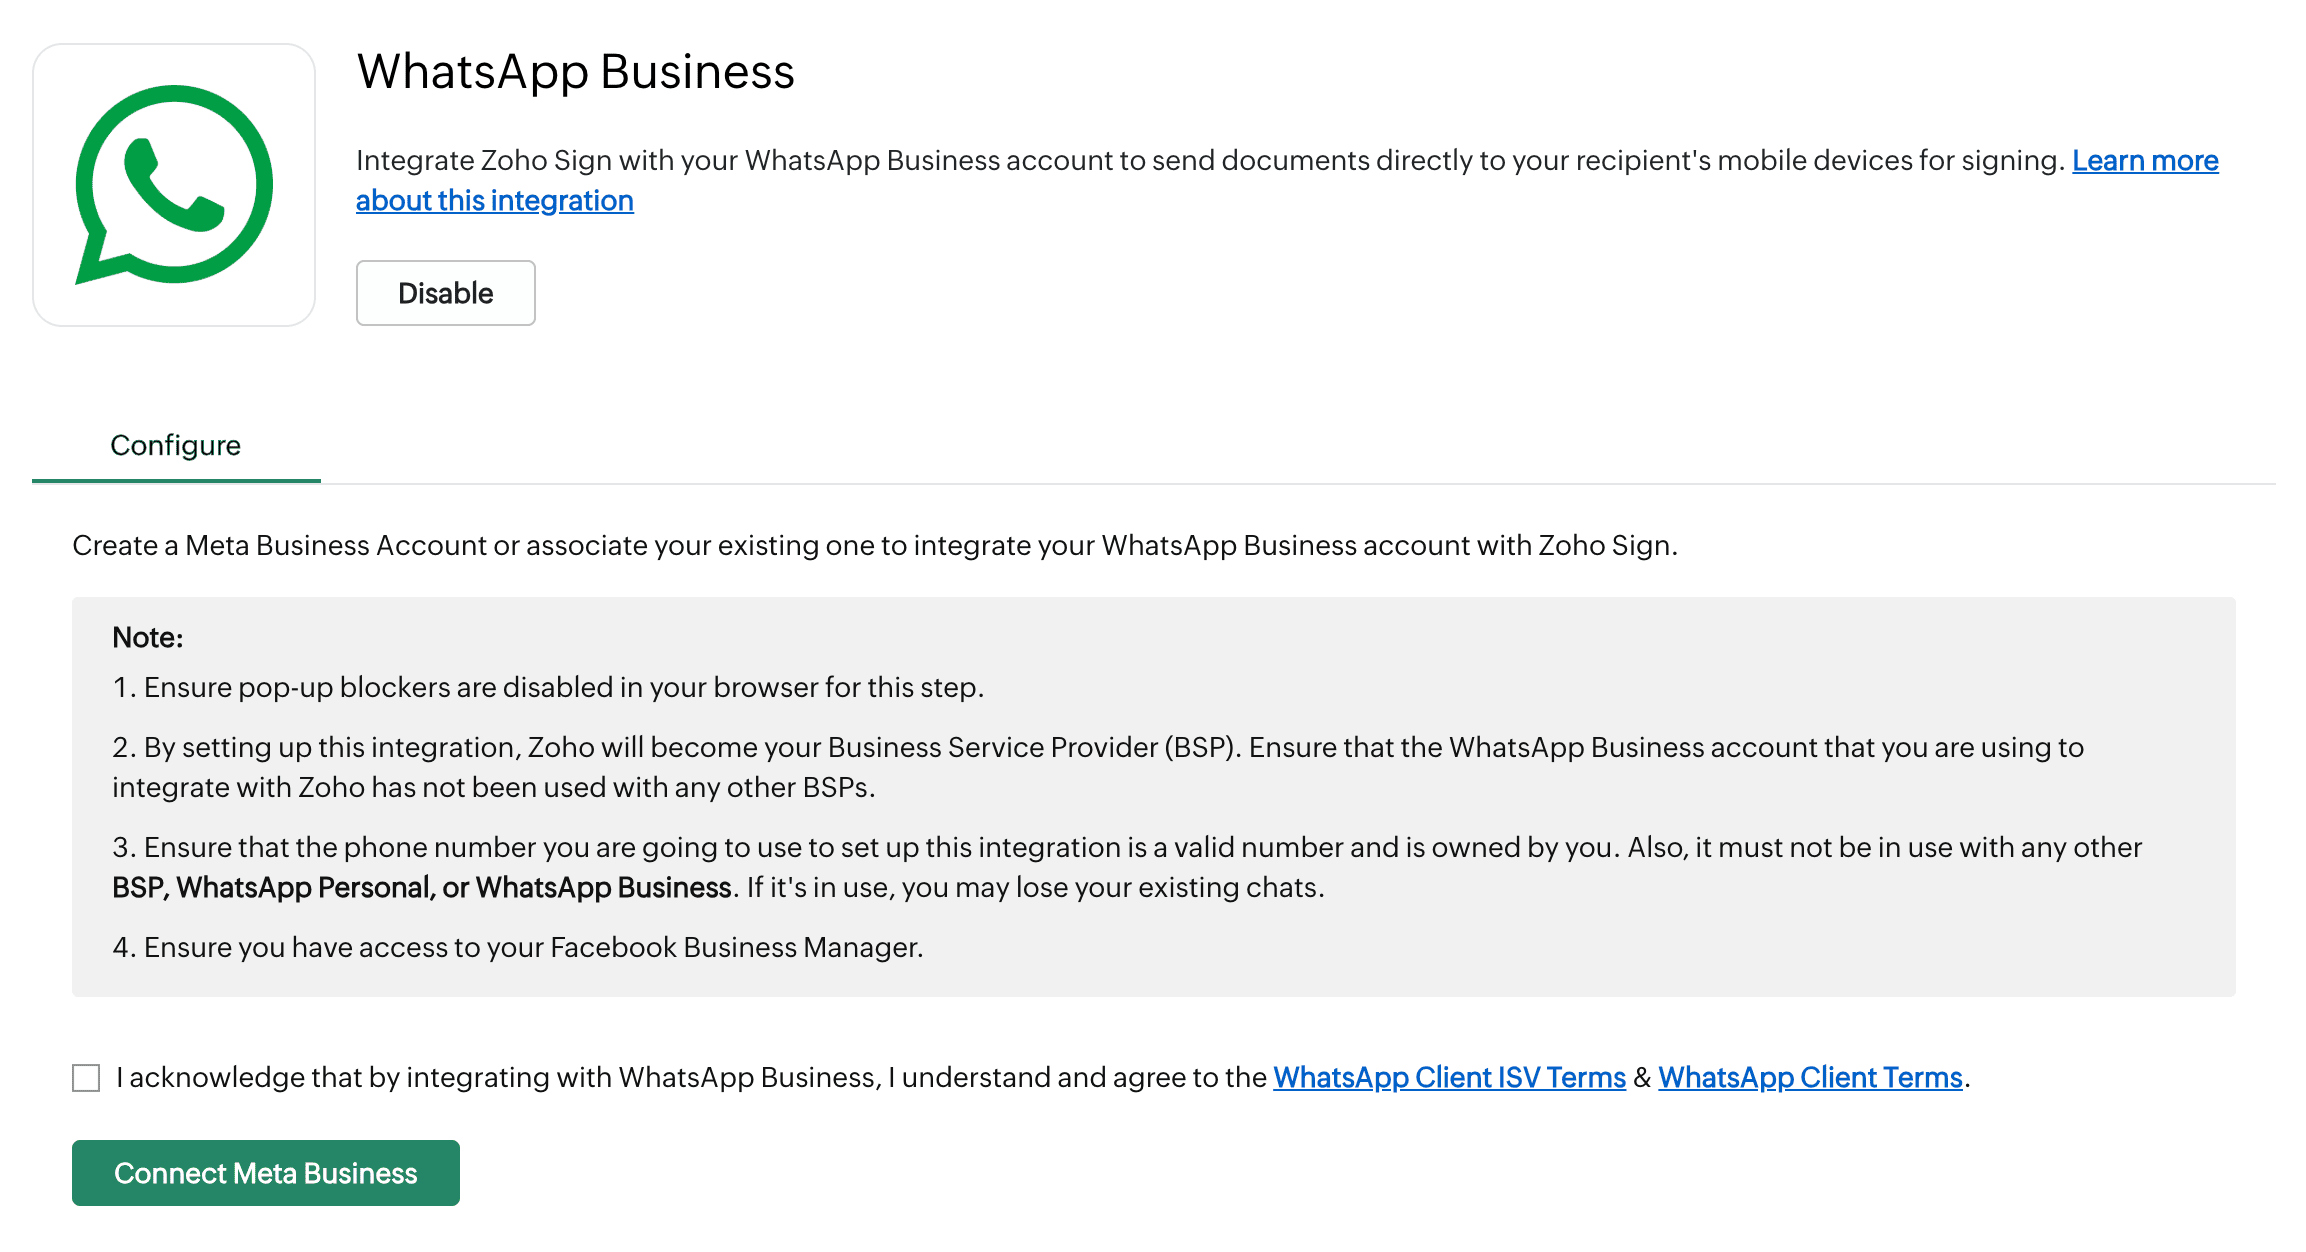The image size is (2306, 1252).
Task: Disable the WhatsApp Business integration
Action: [x=445, y=293]
